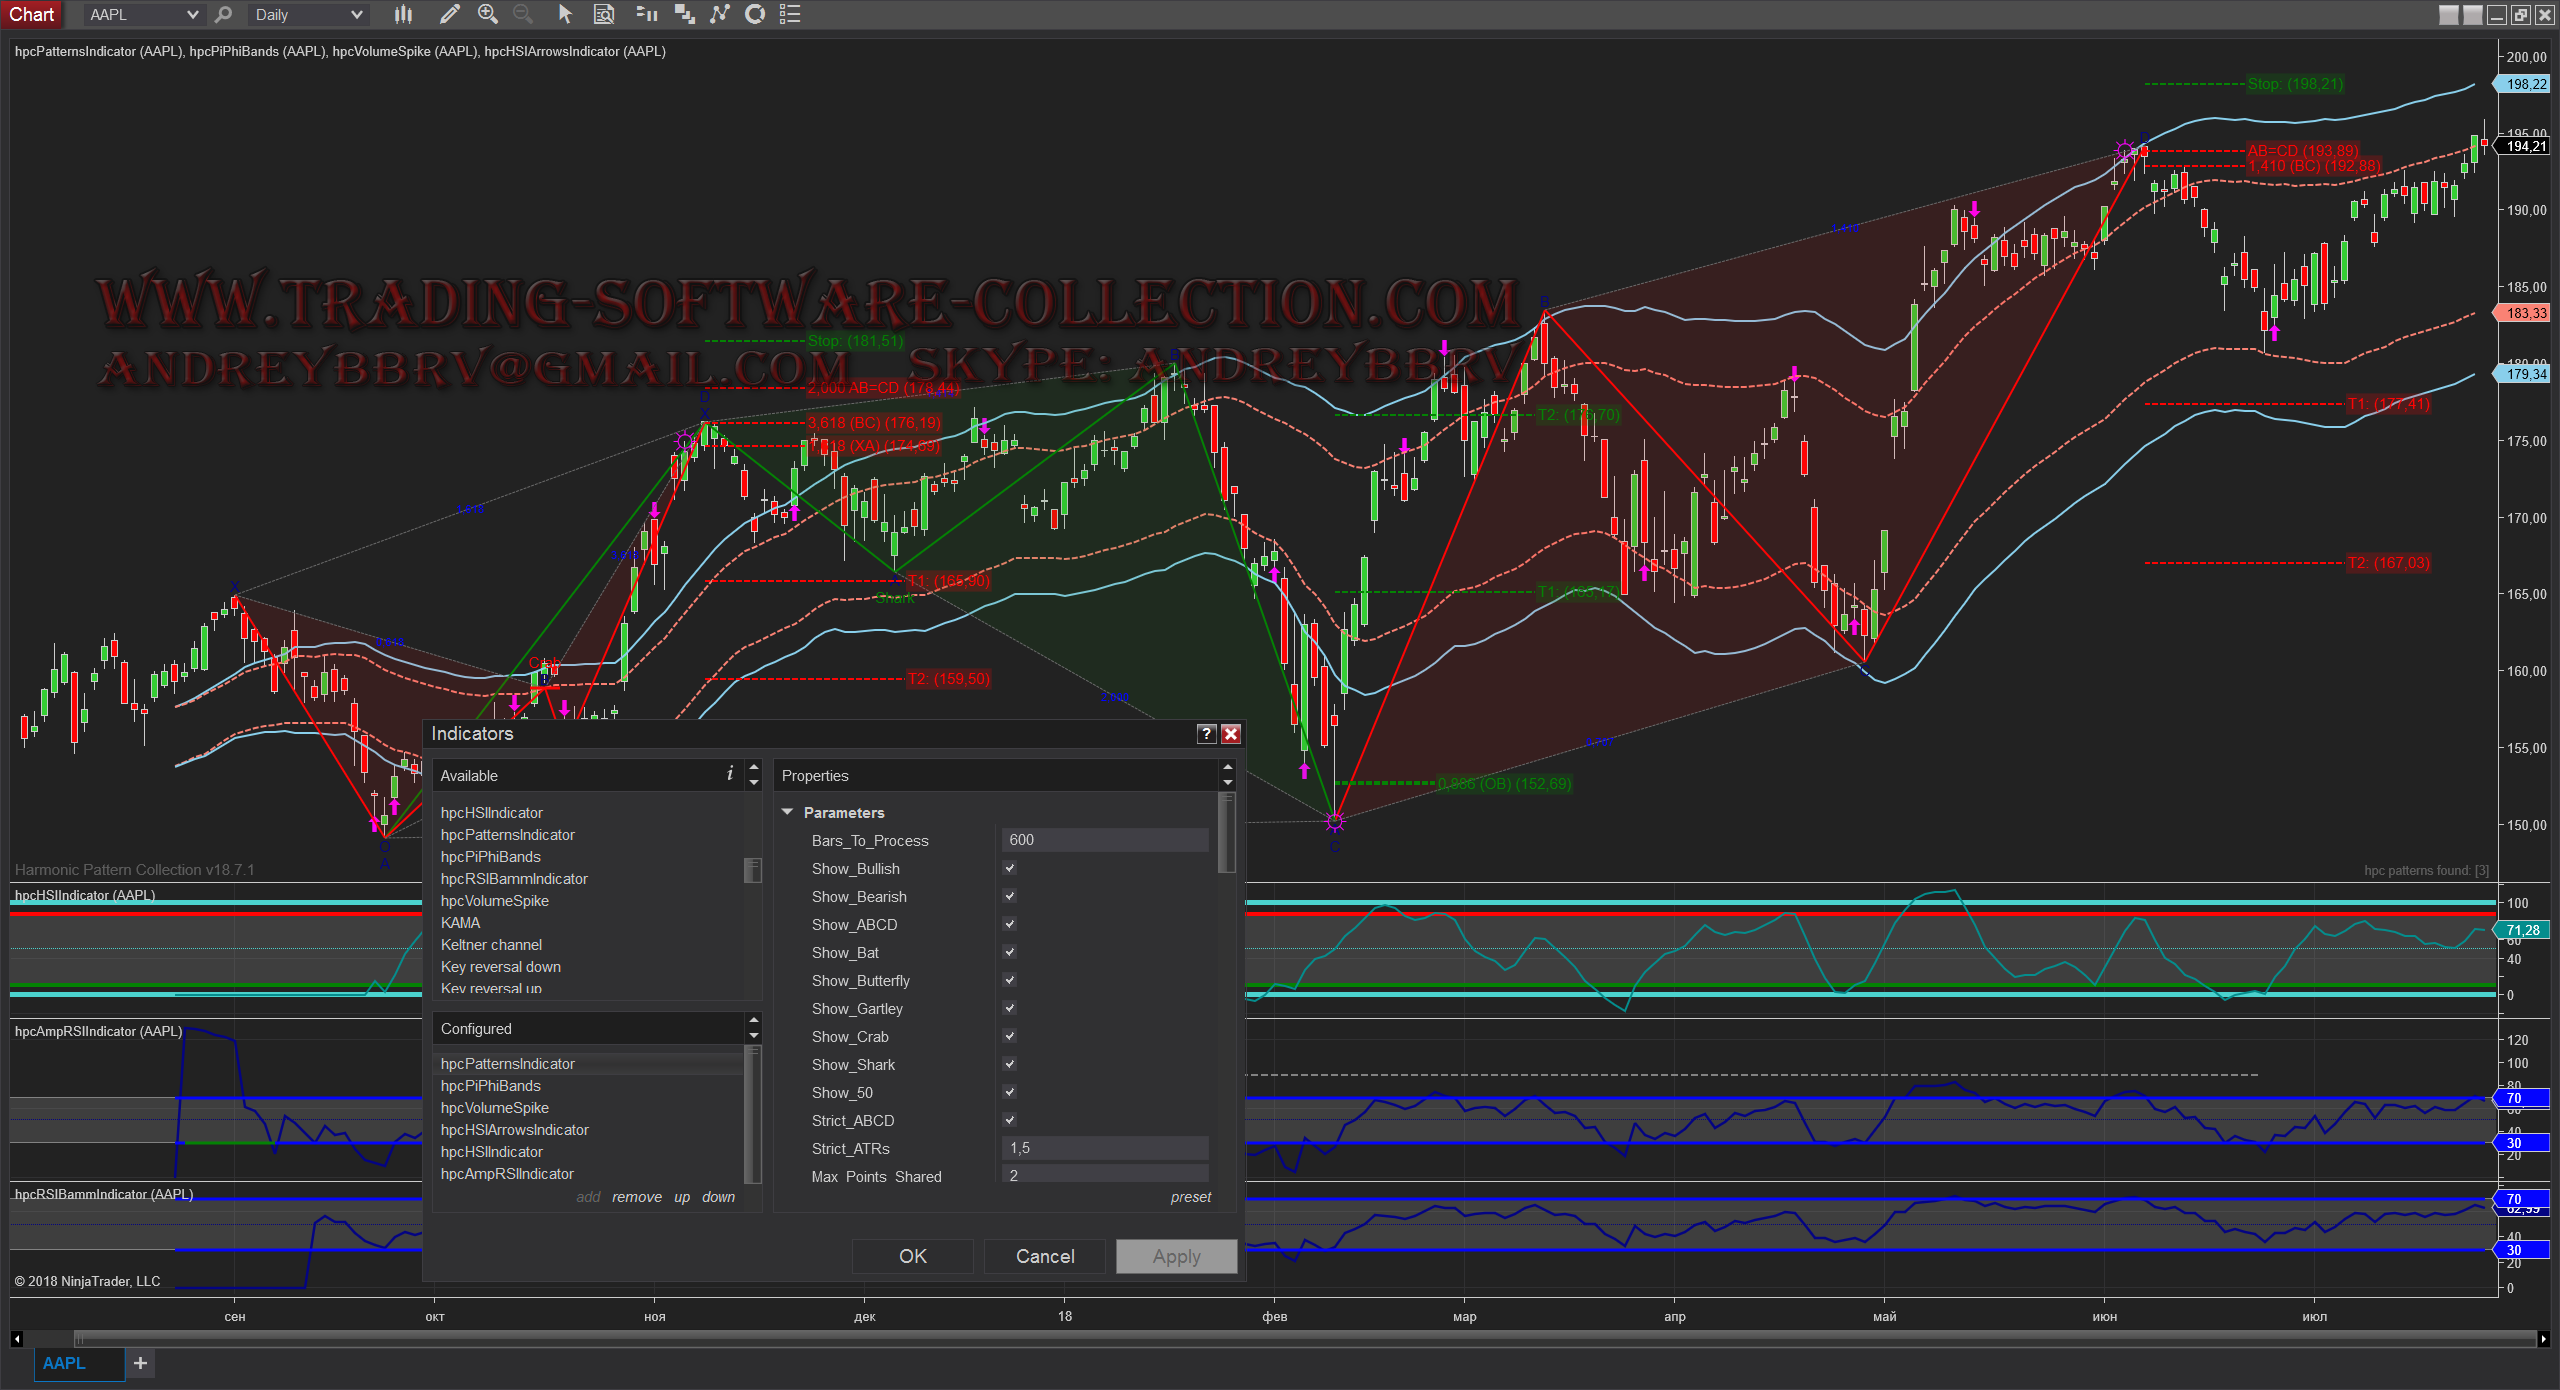
Task: Toggle the Show_Gartley checkbox
Action: [1010, 1008]
